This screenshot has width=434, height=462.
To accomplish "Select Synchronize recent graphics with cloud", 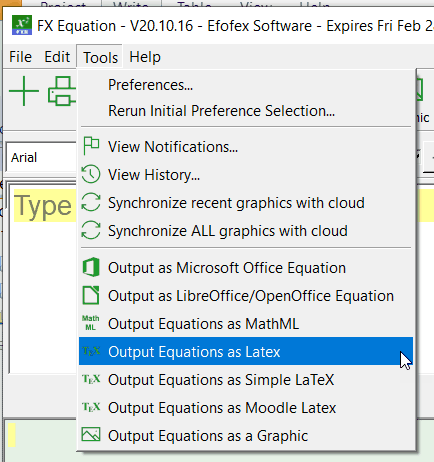I will pyautogui.click(x=246, y=203).
